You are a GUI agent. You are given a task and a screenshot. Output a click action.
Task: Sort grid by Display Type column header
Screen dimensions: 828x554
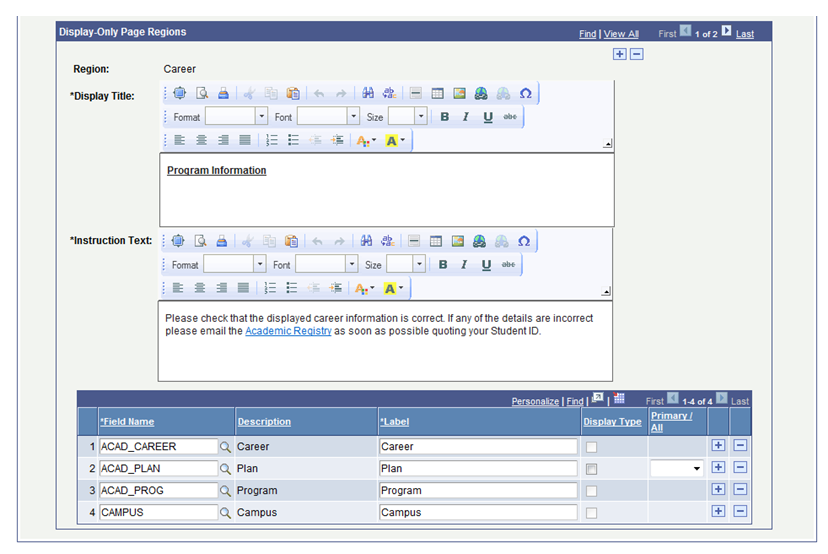tap(612, 421)
